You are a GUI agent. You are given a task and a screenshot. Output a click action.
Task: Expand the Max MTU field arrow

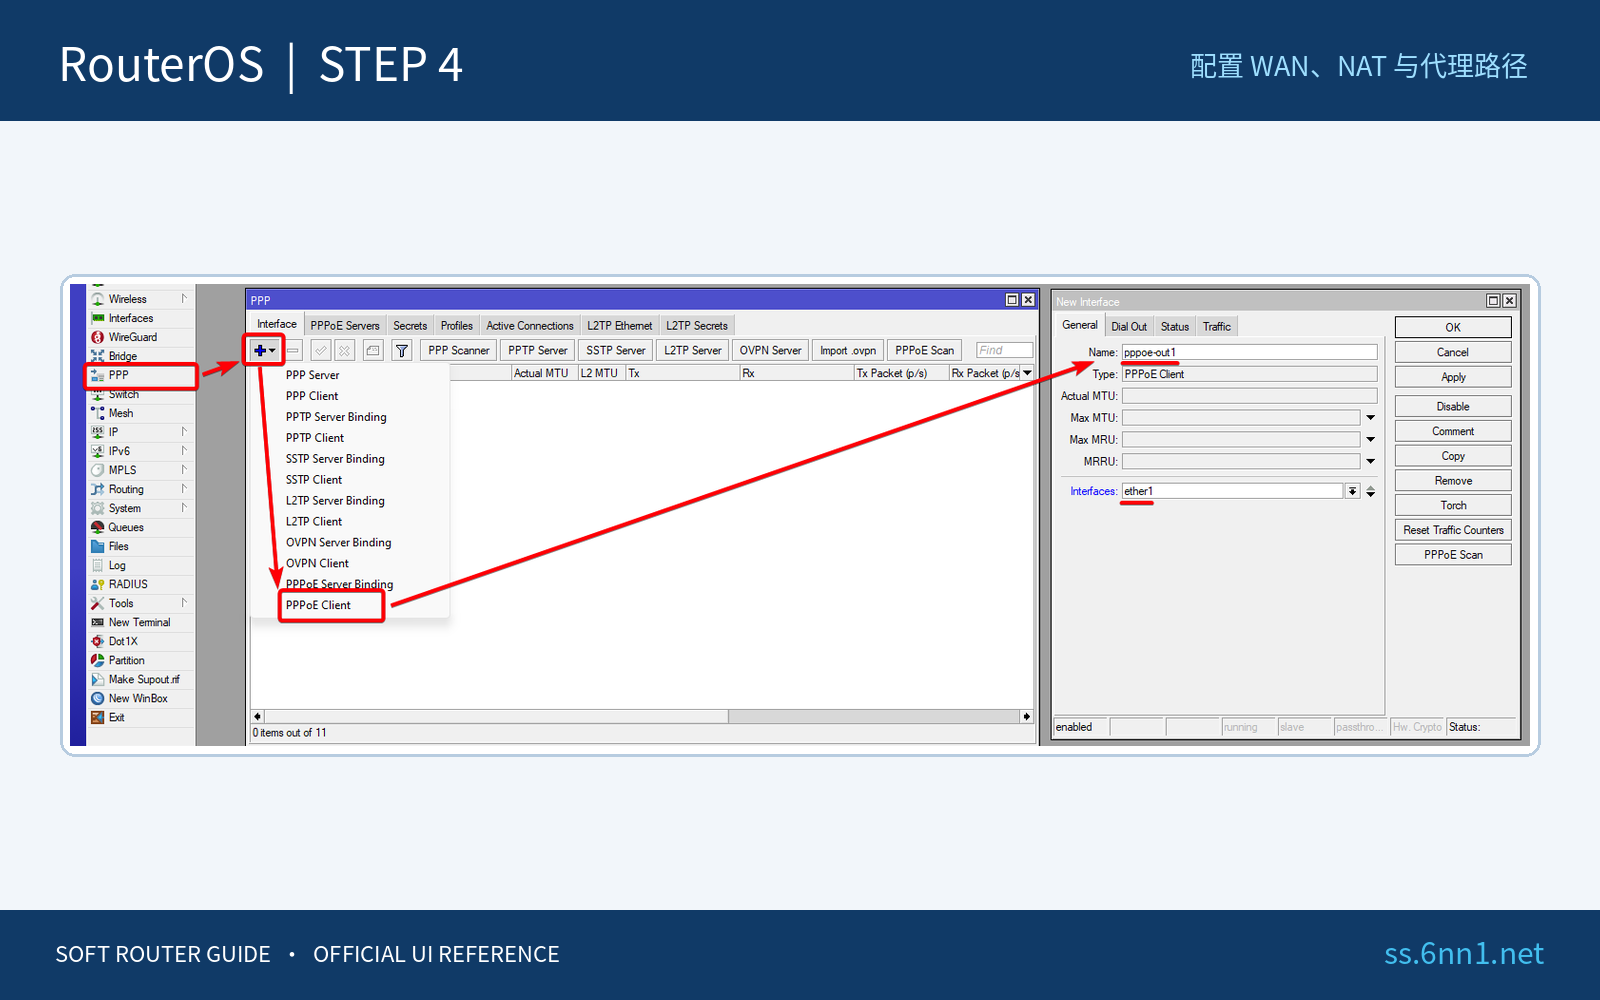coord(1371,418)
